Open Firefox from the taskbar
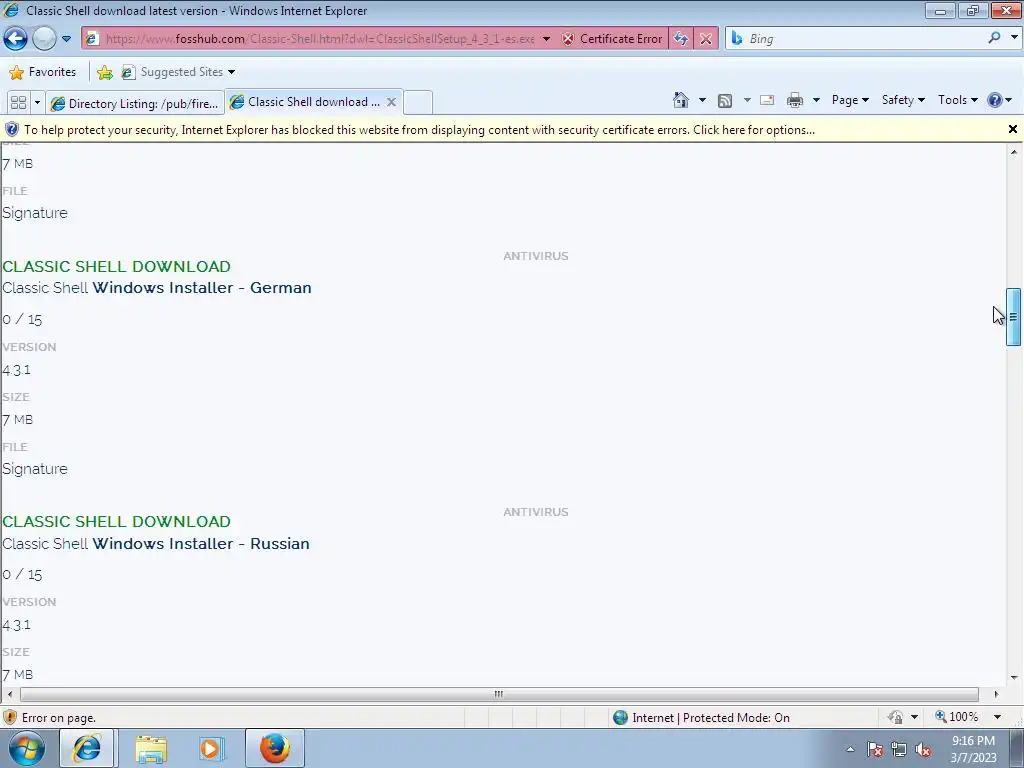 [274, 748]
